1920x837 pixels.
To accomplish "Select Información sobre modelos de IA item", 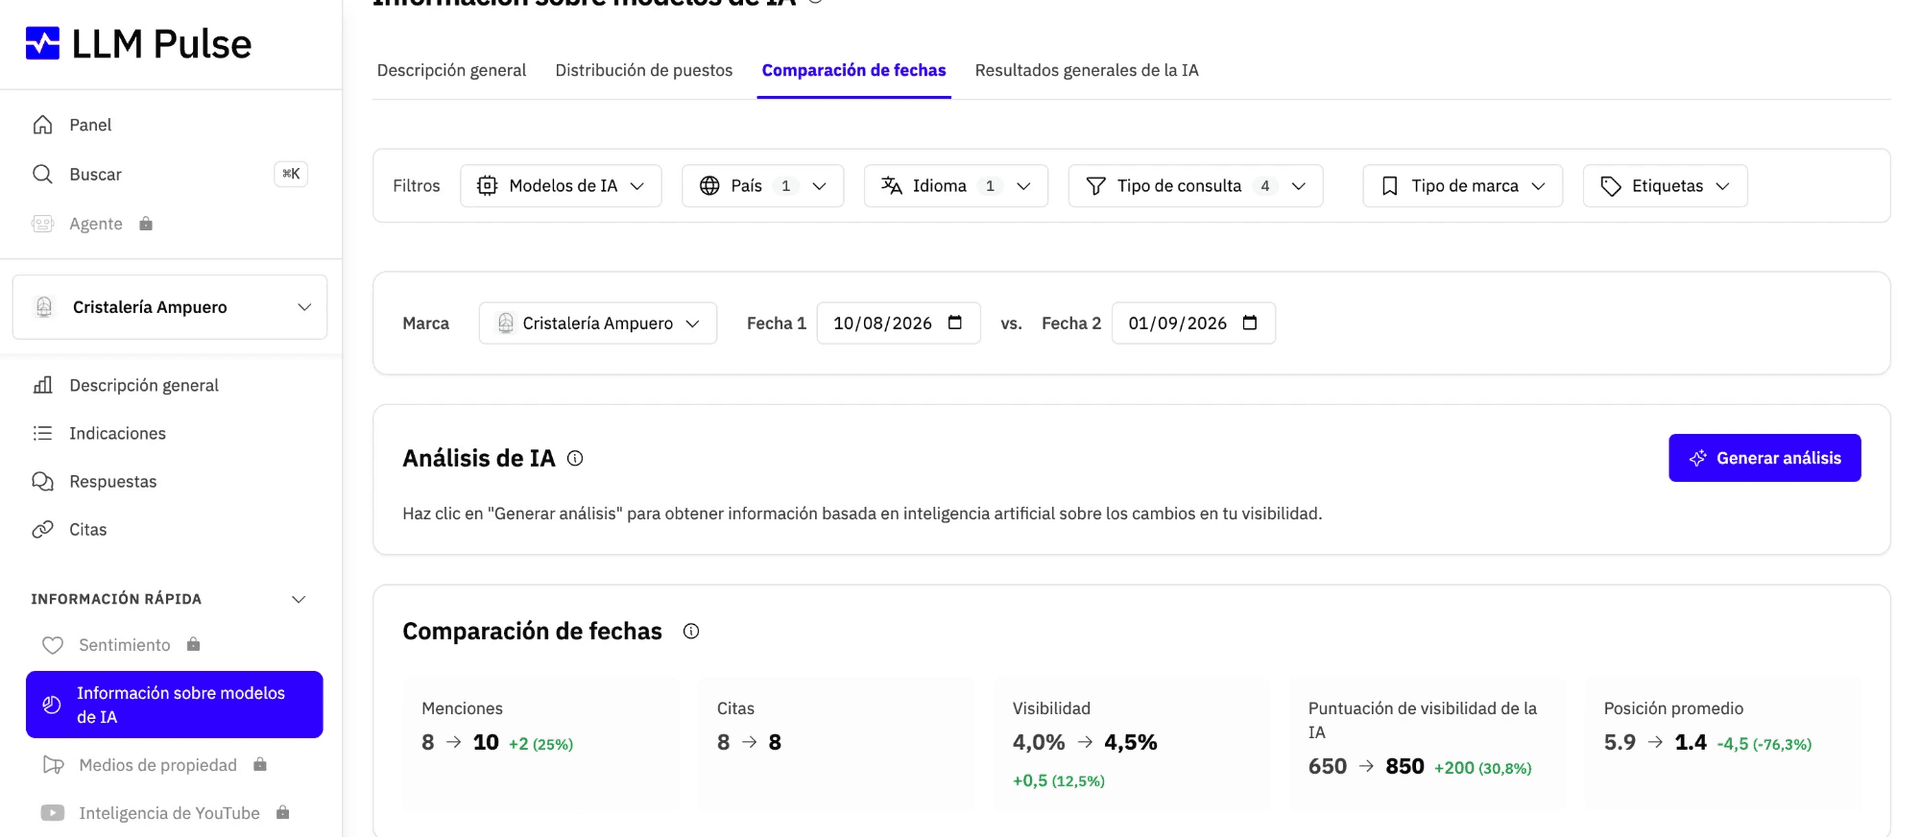I will click(x=174, y=705).
